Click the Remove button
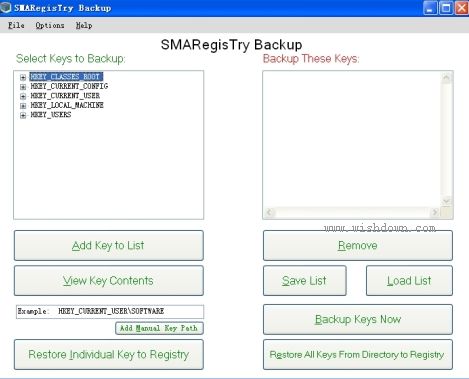Viewport: 469px width, 379px height. pyautogui.click(x=358, y=246)
